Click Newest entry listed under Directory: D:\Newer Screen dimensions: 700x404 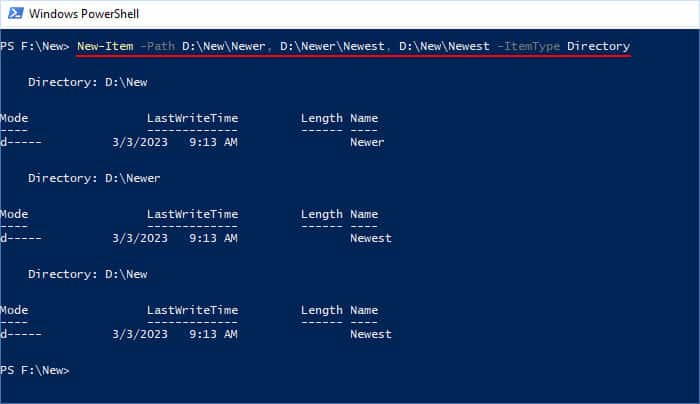(x=371, y=238)
